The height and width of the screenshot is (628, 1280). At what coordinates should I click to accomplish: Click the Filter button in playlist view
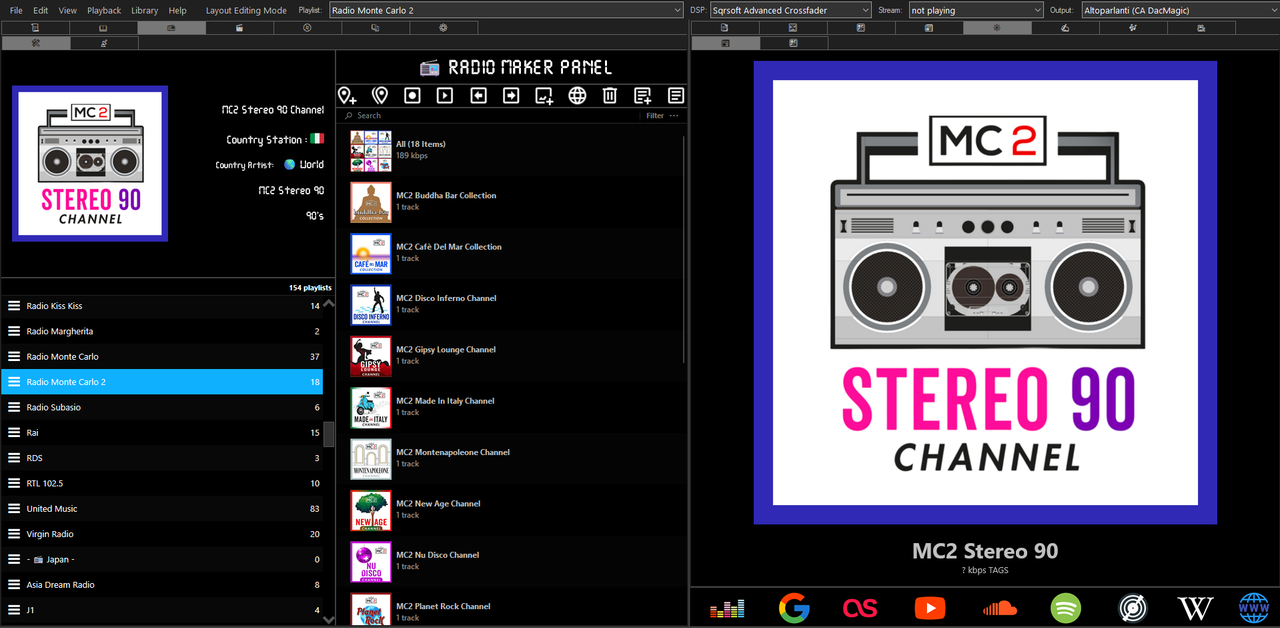655,116
